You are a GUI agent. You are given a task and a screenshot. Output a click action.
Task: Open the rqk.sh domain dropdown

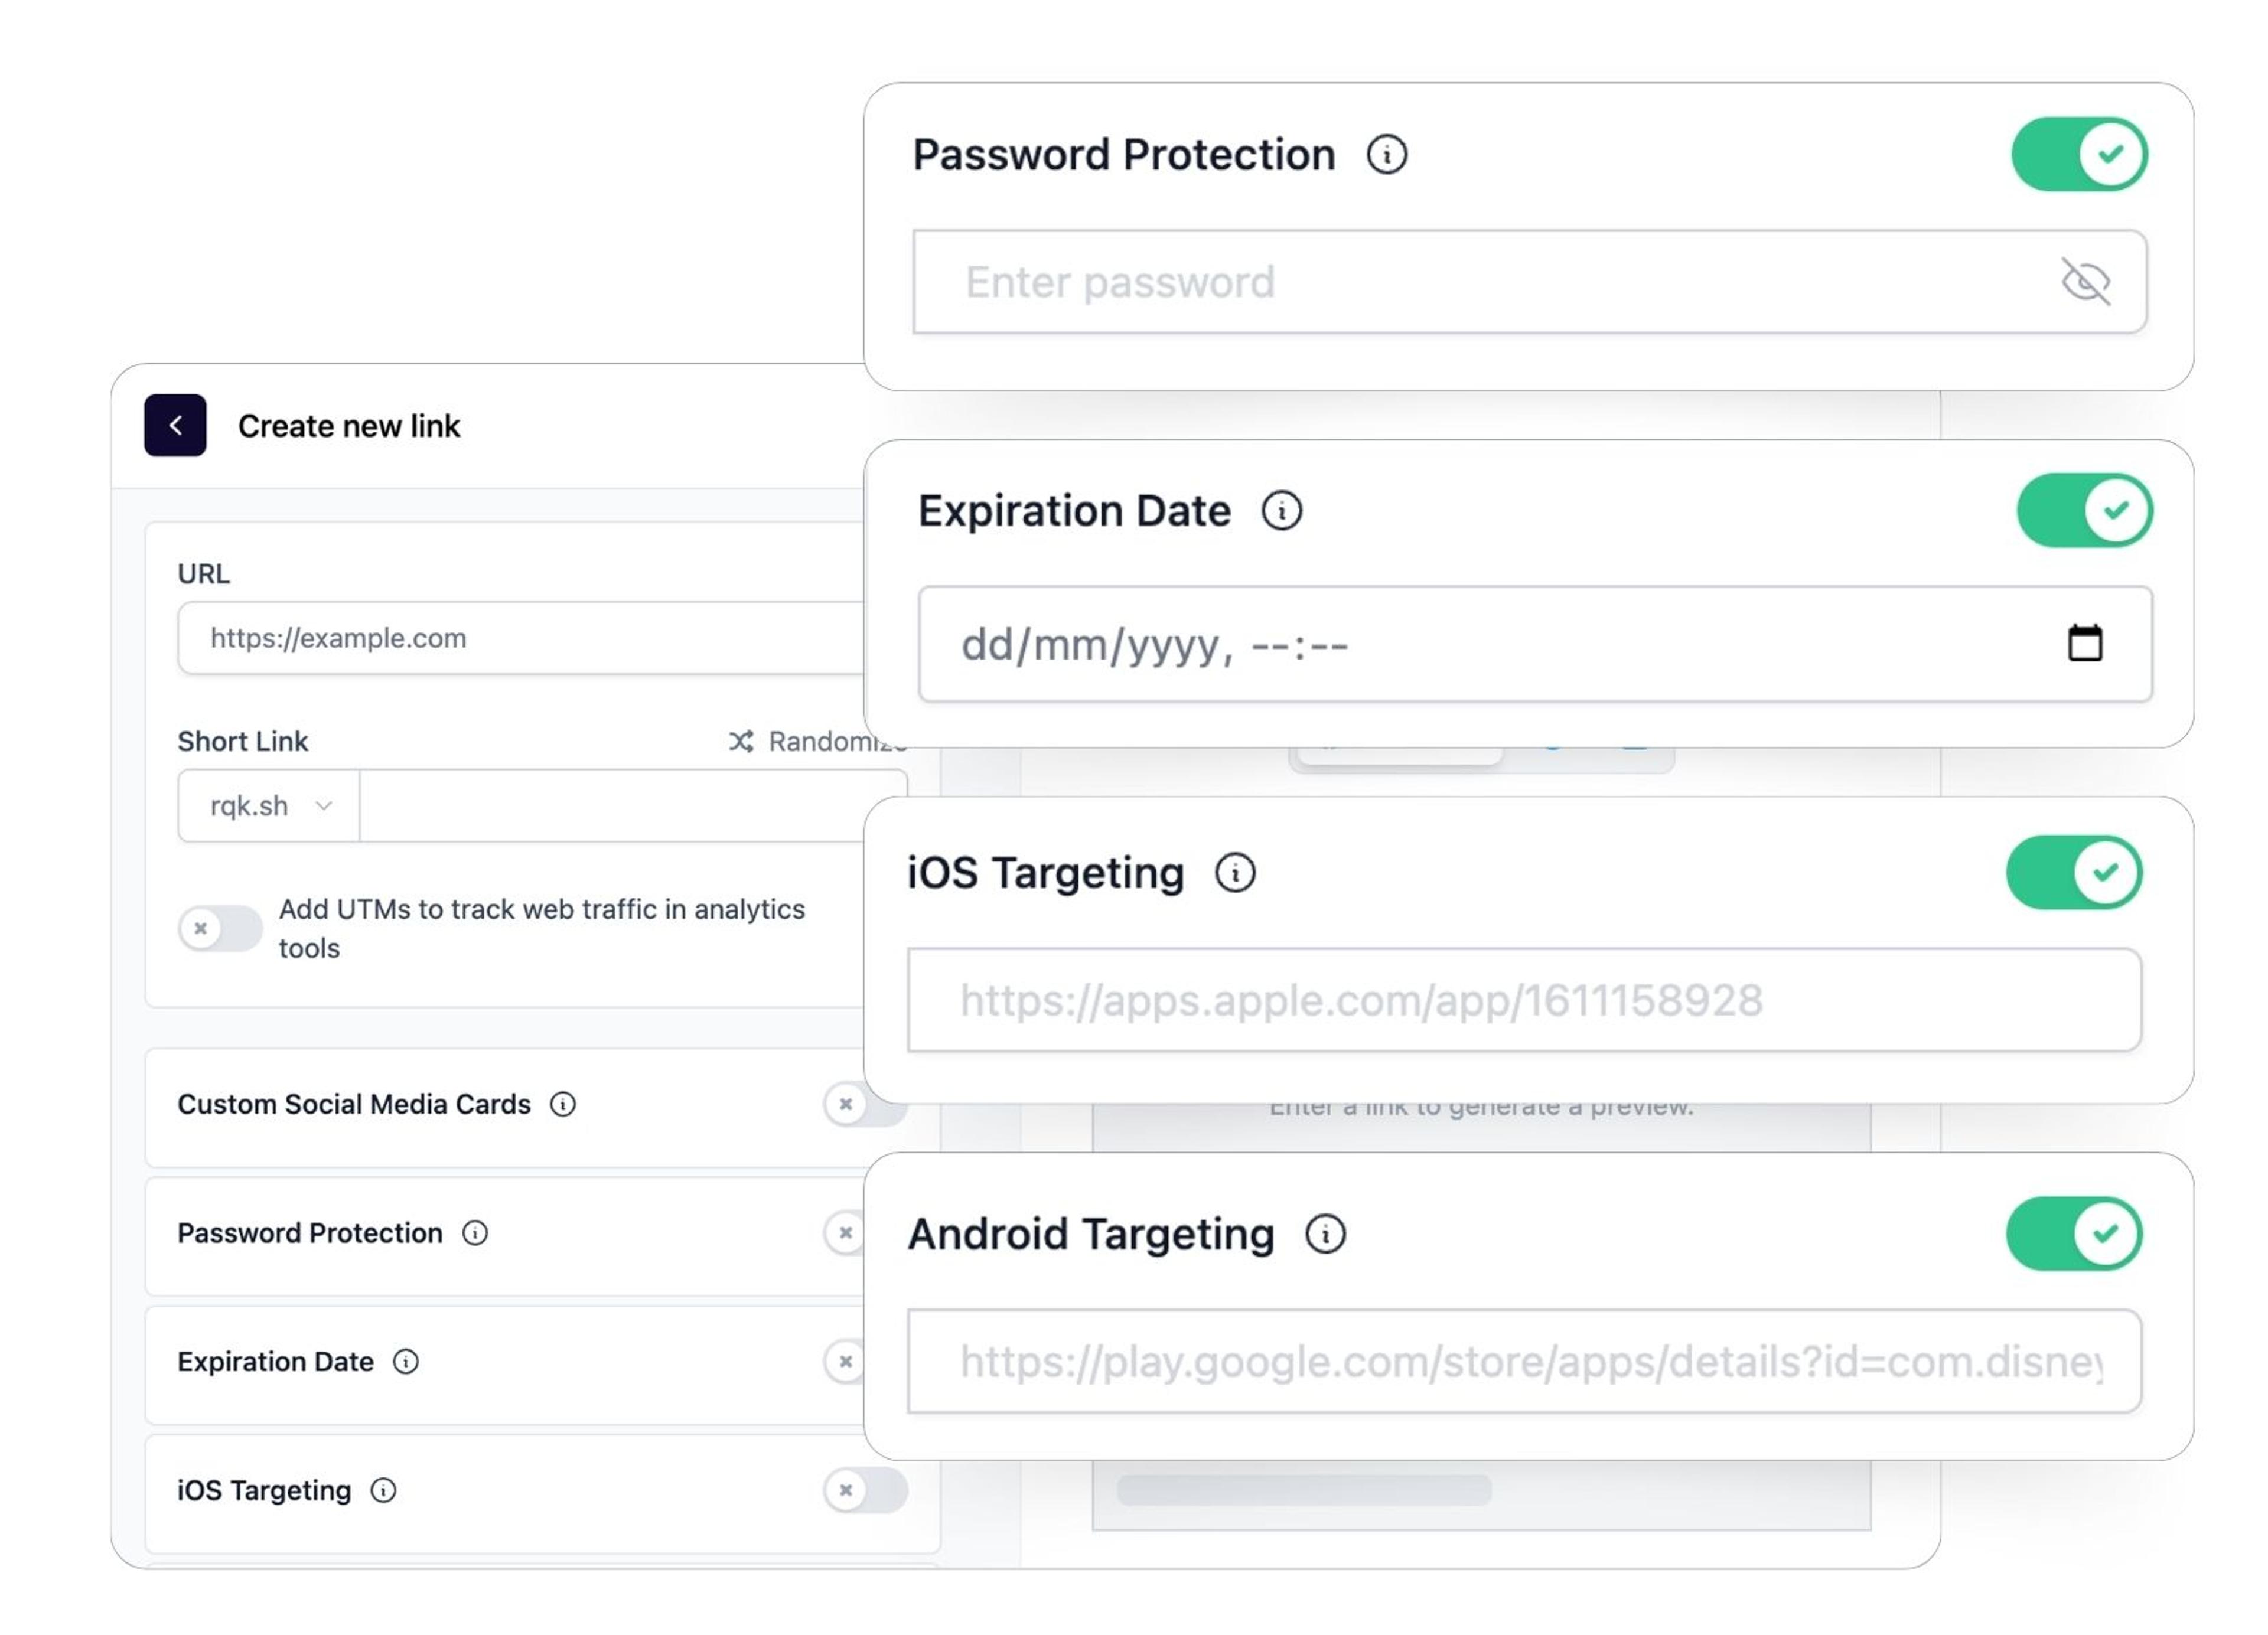pyautogui.click(x=269, y=806)
